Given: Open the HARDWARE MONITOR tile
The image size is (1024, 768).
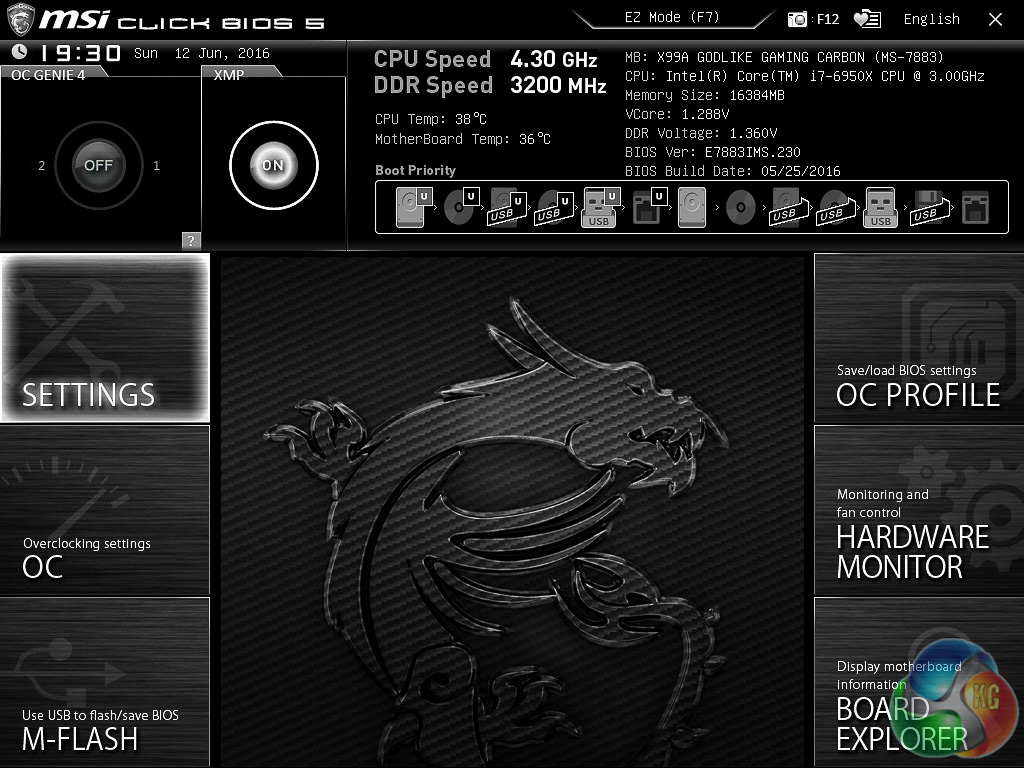Looking at the screenshot, I should (918, 510).
